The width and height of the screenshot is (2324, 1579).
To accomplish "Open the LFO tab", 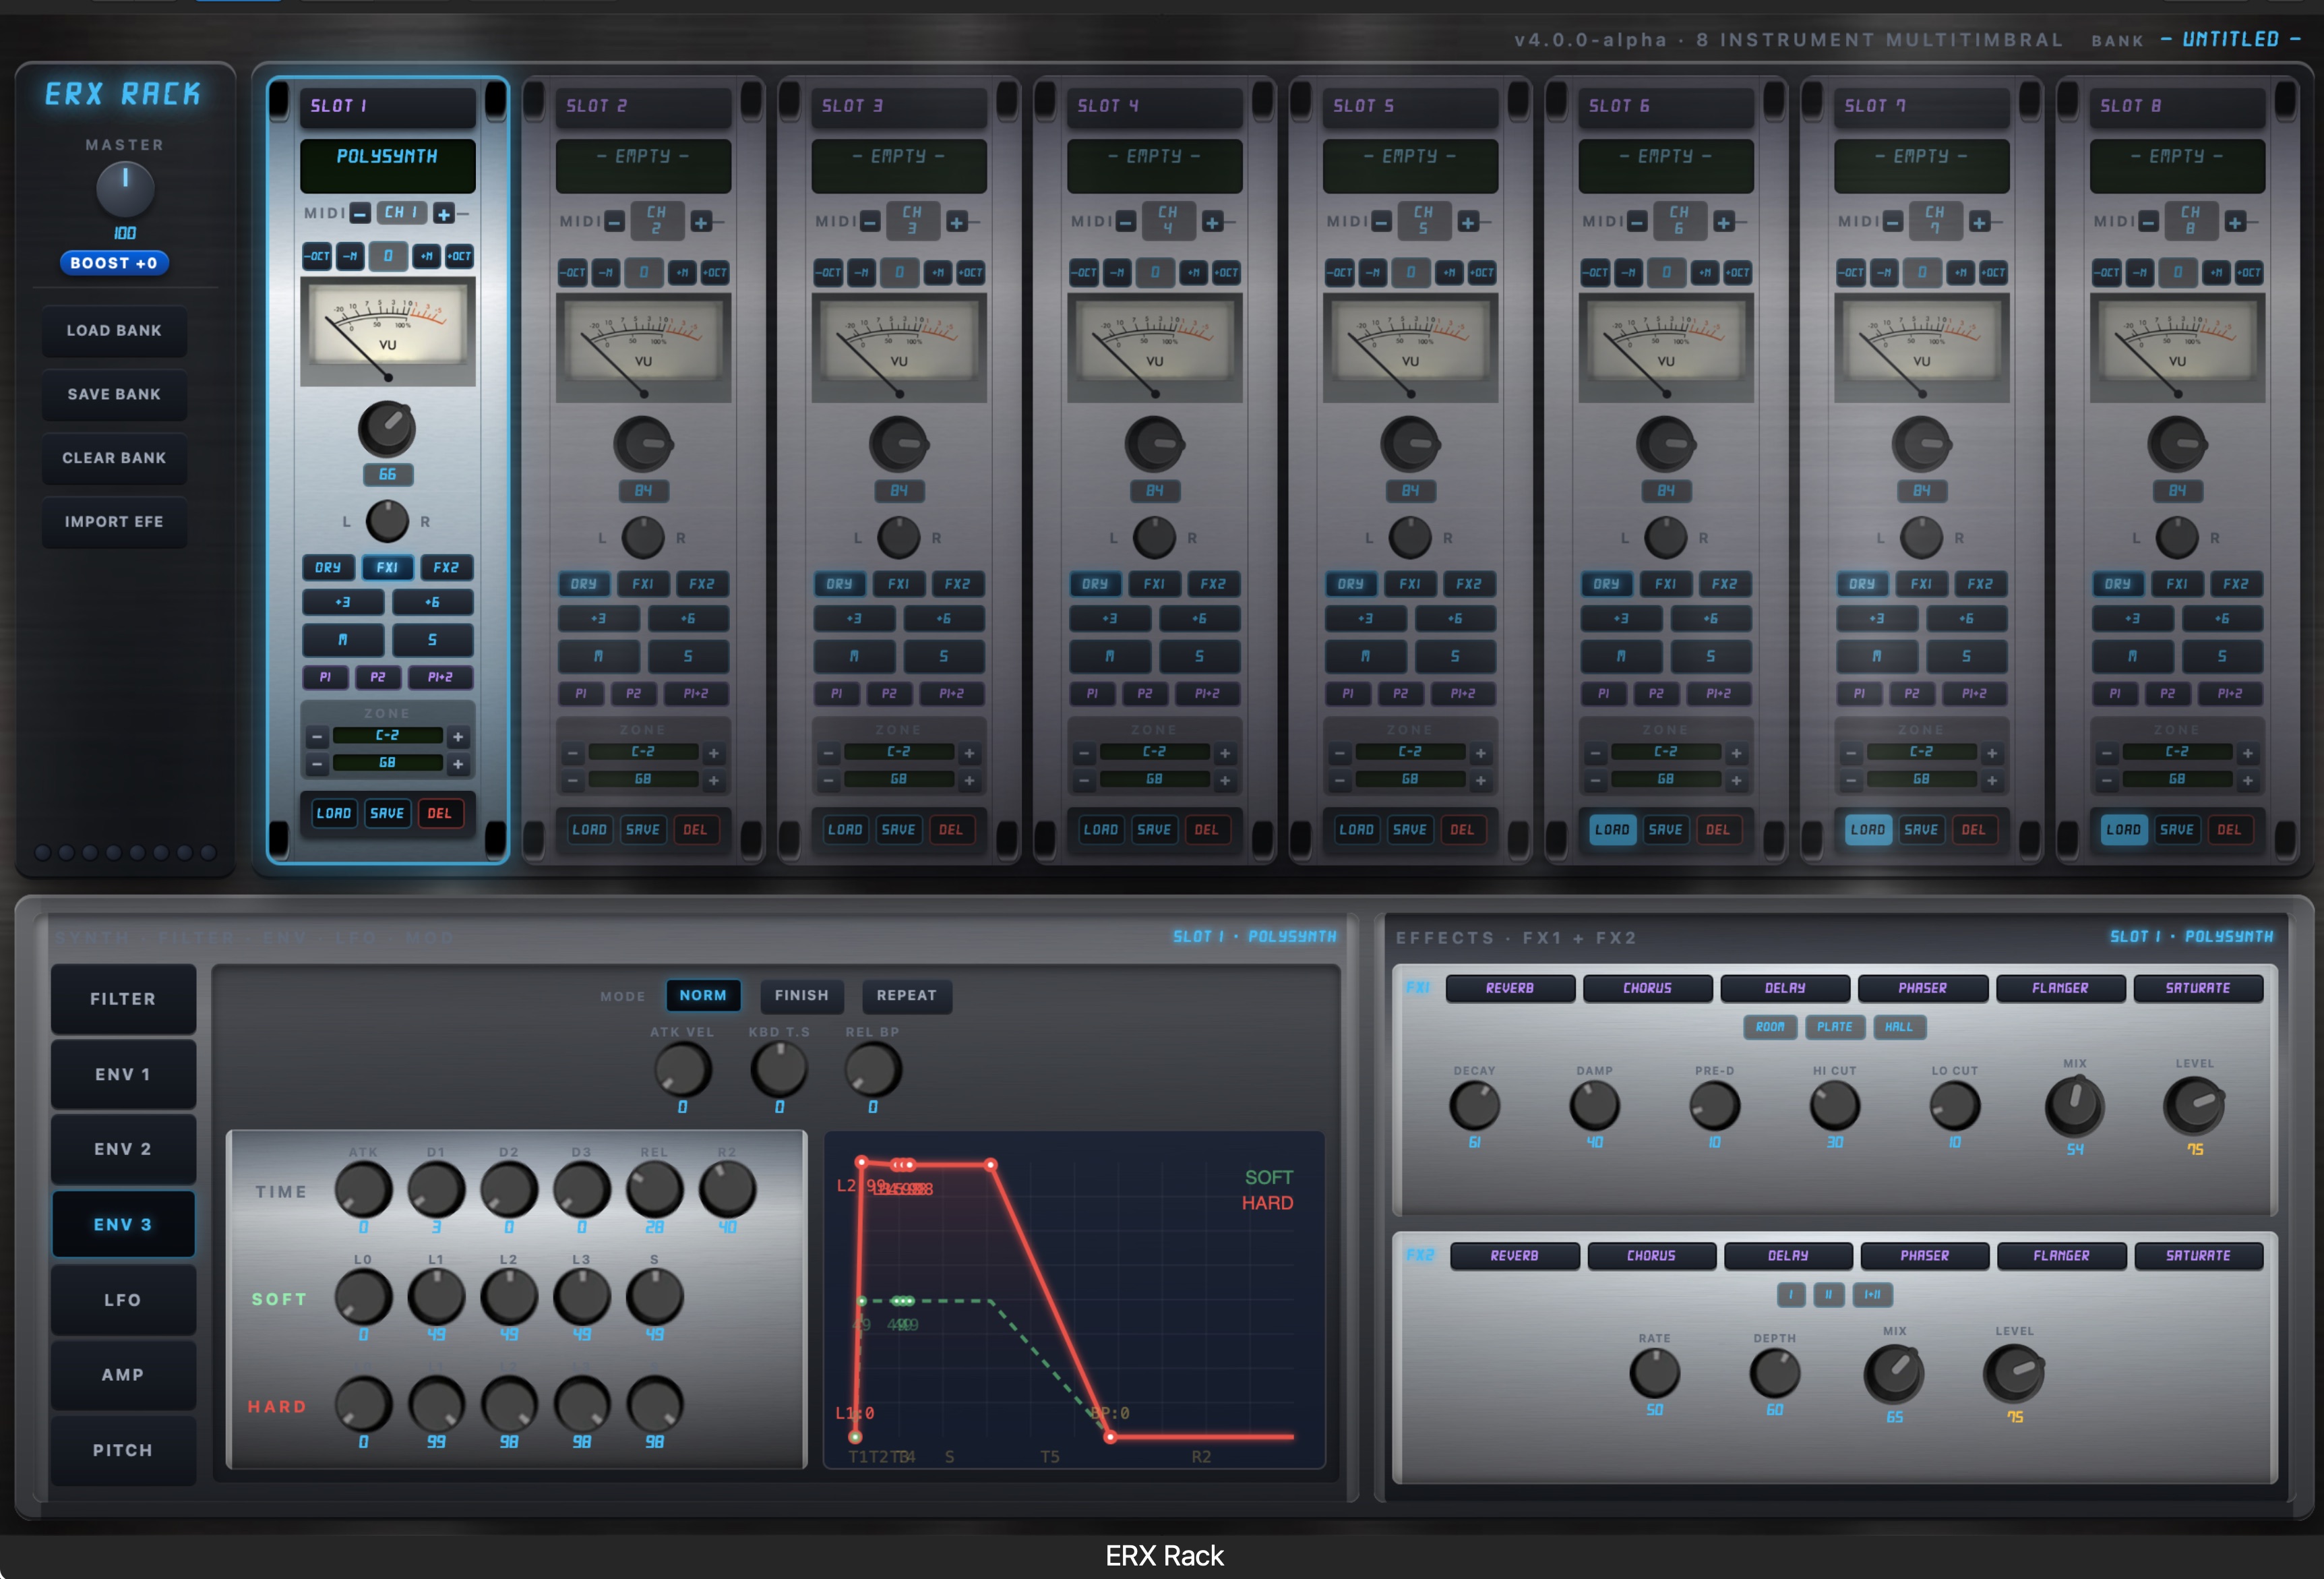I will (123, 1300).
